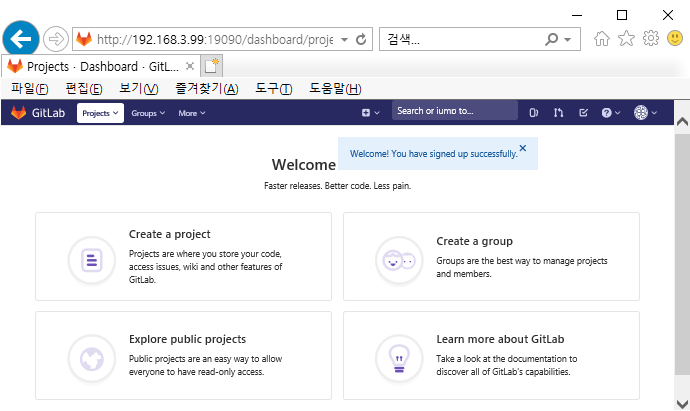Click the Create a group heading
This screenshot has height=411, width=690.
pyautogui.click(x=474, y=241)
